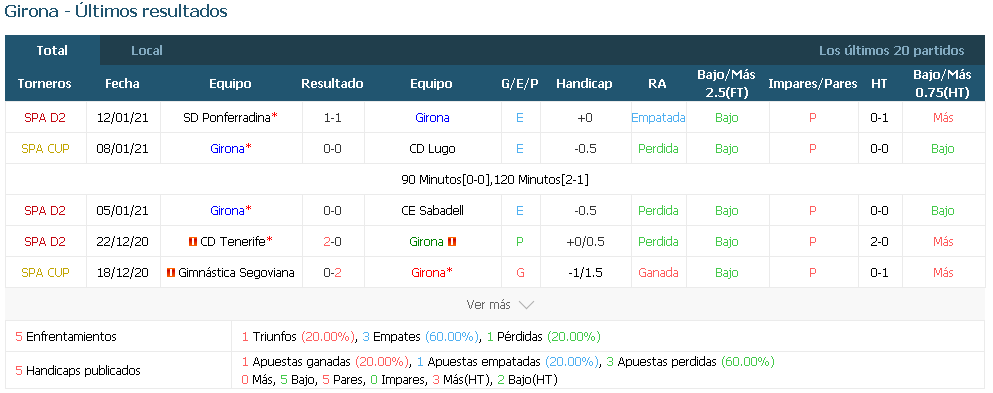993x393 pixels.
Task: Click the Handicap column header
Action: pyautogui.click(x=584, y=84)
